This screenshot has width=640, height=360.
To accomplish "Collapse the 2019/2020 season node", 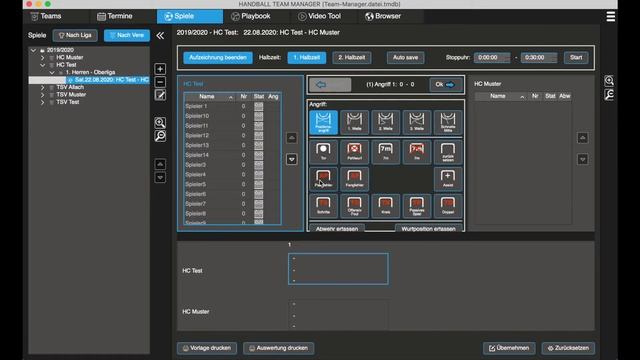I will (33, 50).
